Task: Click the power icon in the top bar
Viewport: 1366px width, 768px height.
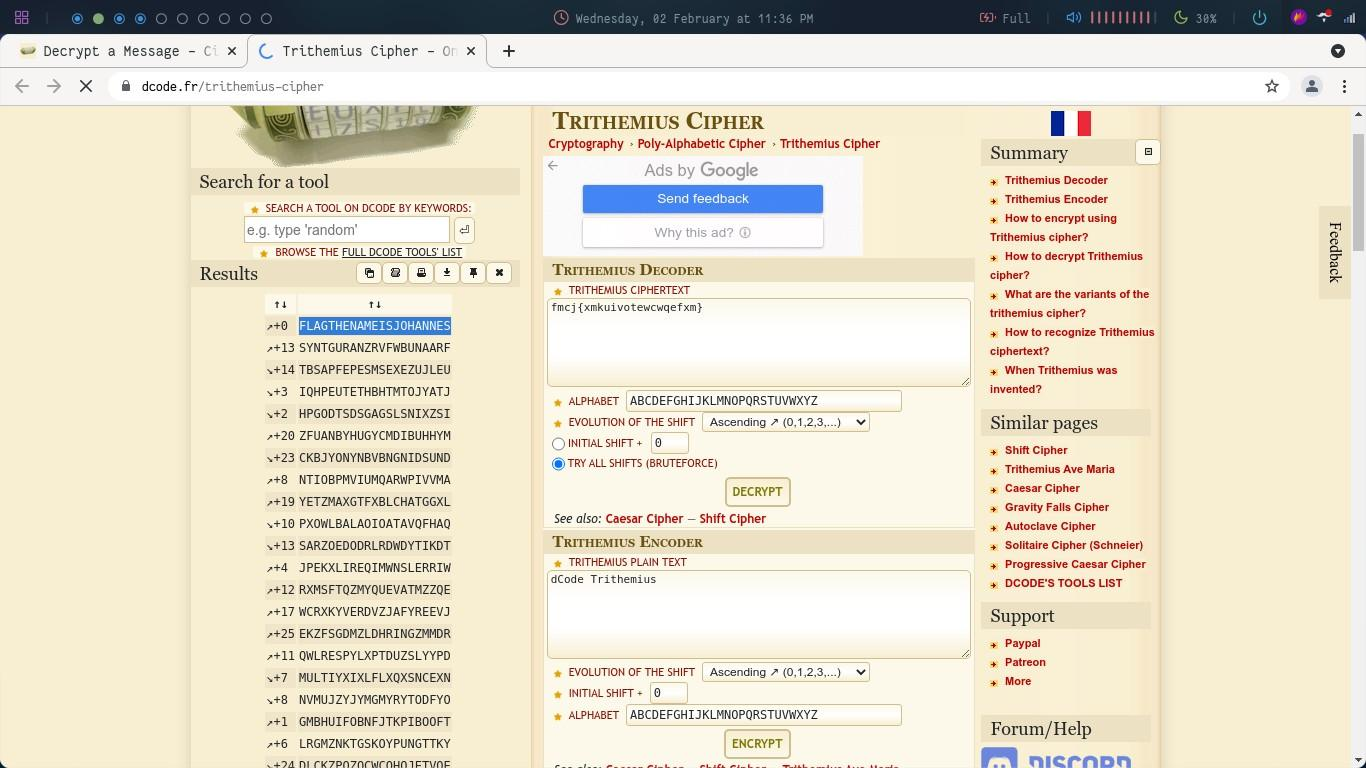Action: 1259,18
